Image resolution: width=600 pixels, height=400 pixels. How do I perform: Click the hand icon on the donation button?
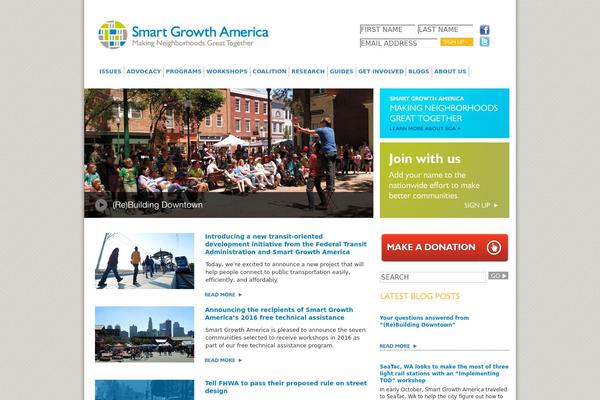pyautogui.click(x=494, y=248)
